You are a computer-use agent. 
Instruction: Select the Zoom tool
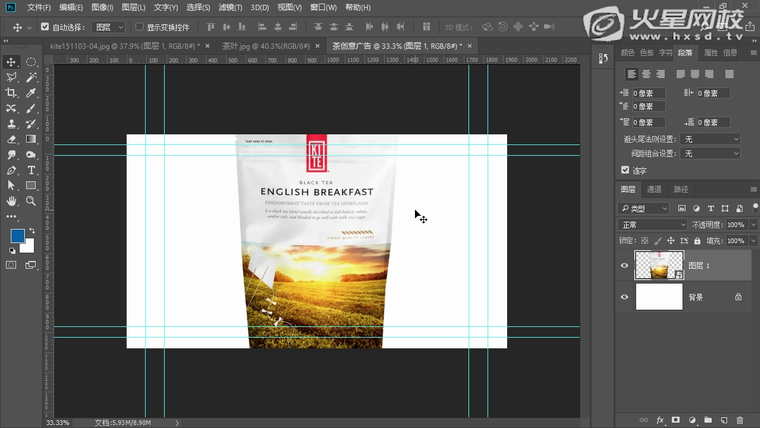click(x=31, y=201)
